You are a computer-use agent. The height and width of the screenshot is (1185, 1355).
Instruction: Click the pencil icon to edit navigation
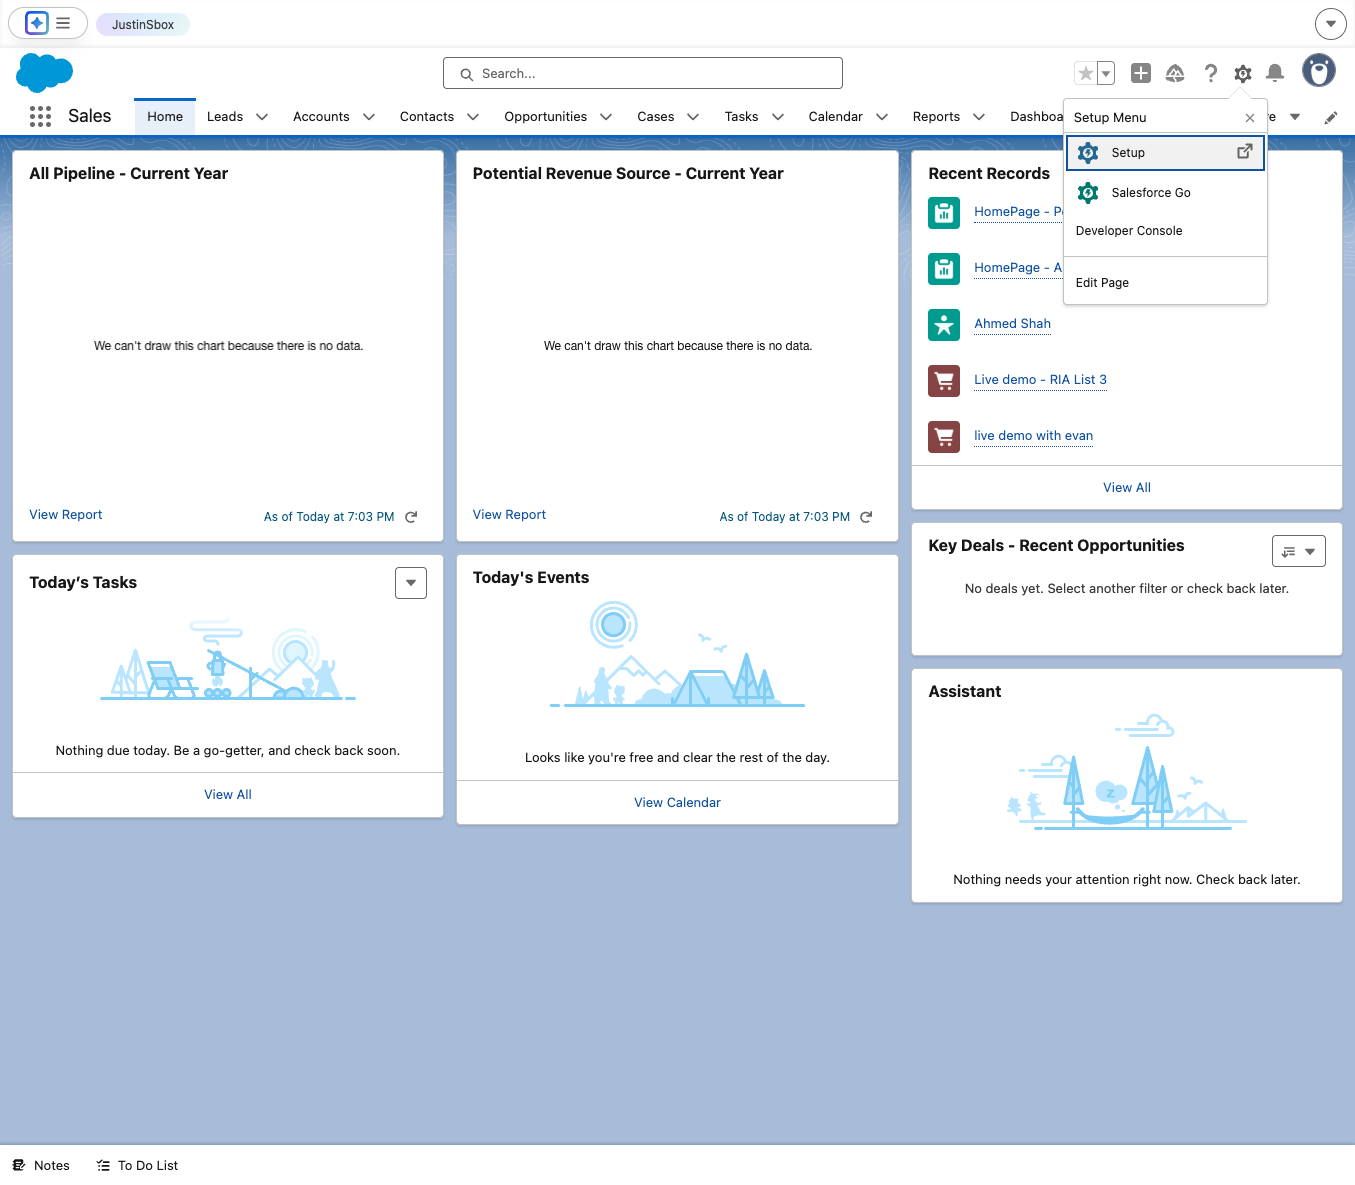pos(1330,117)
